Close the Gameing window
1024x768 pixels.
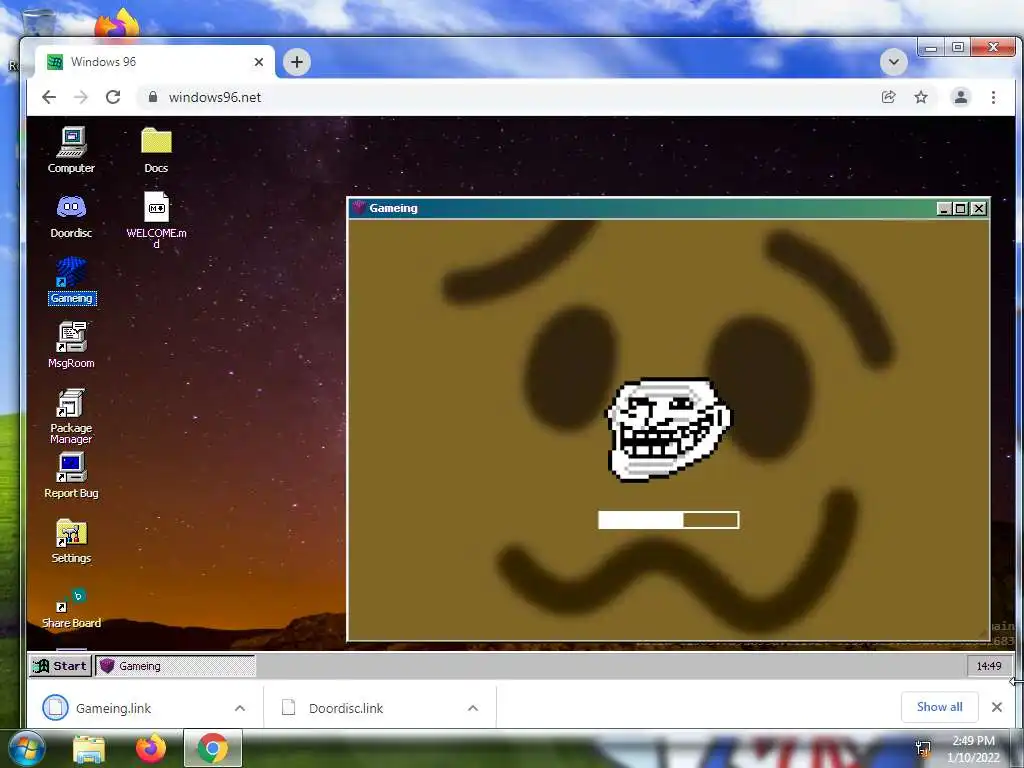point(978,208)
